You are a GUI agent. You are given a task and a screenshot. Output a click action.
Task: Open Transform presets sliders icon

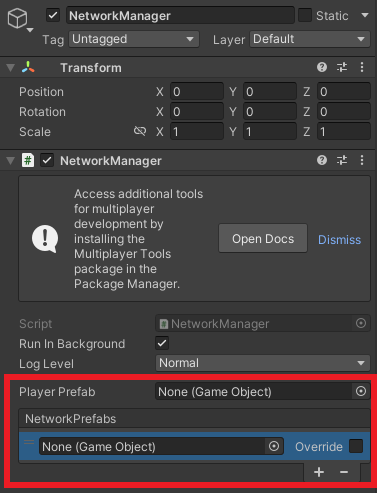tap(342, 67)
